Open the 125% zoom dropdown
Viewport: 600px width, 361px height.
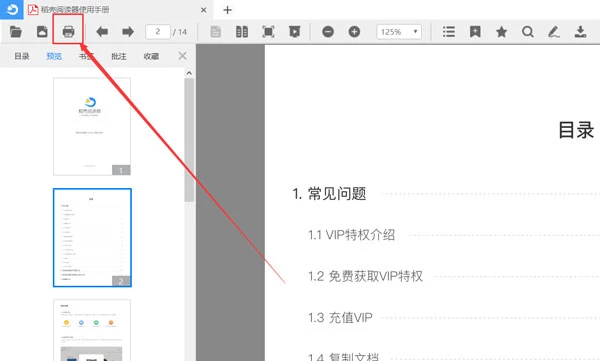tap(399, 32)
